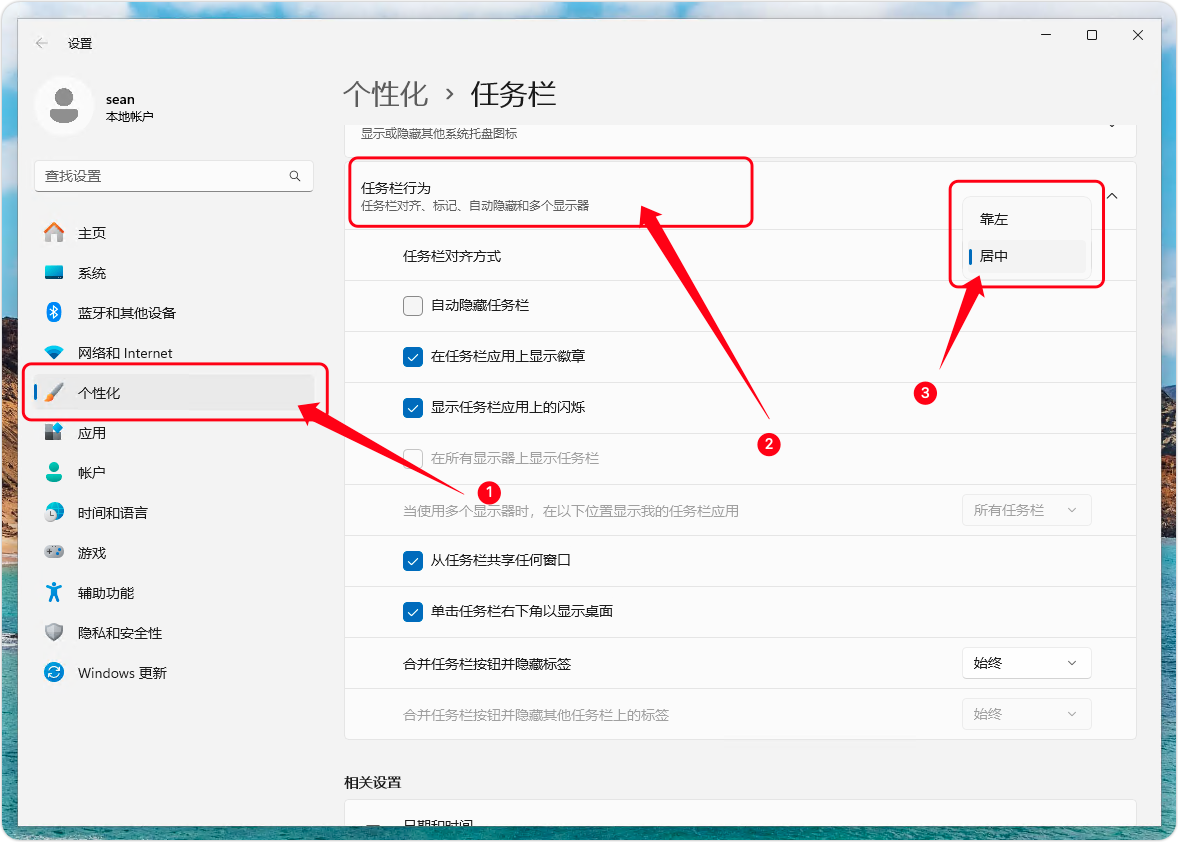Click the sean user avatar icon

[64, 105]
